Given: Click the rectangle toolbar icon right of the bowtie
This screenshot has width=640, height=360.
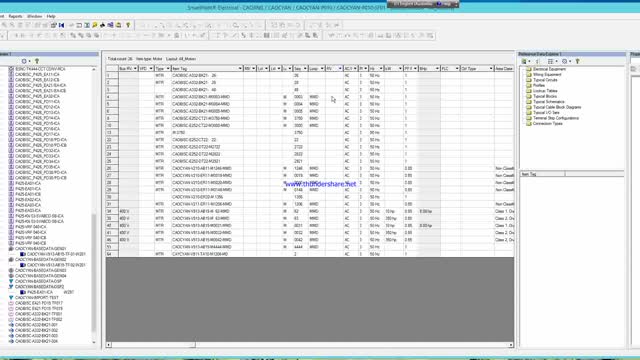Looking at the screenshot, I should click(79, 25).
